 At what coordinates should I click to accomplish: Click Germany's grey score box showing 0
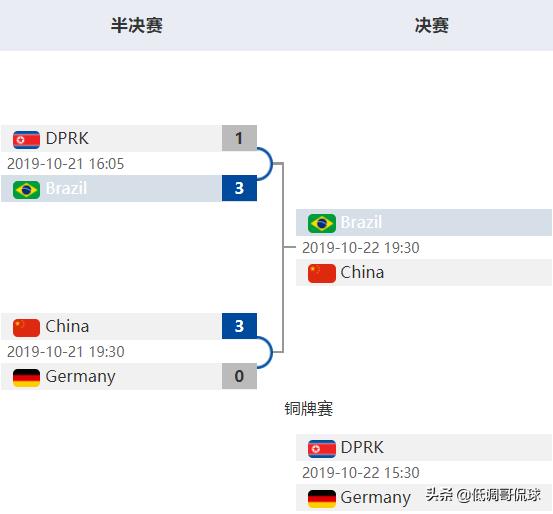239,376
